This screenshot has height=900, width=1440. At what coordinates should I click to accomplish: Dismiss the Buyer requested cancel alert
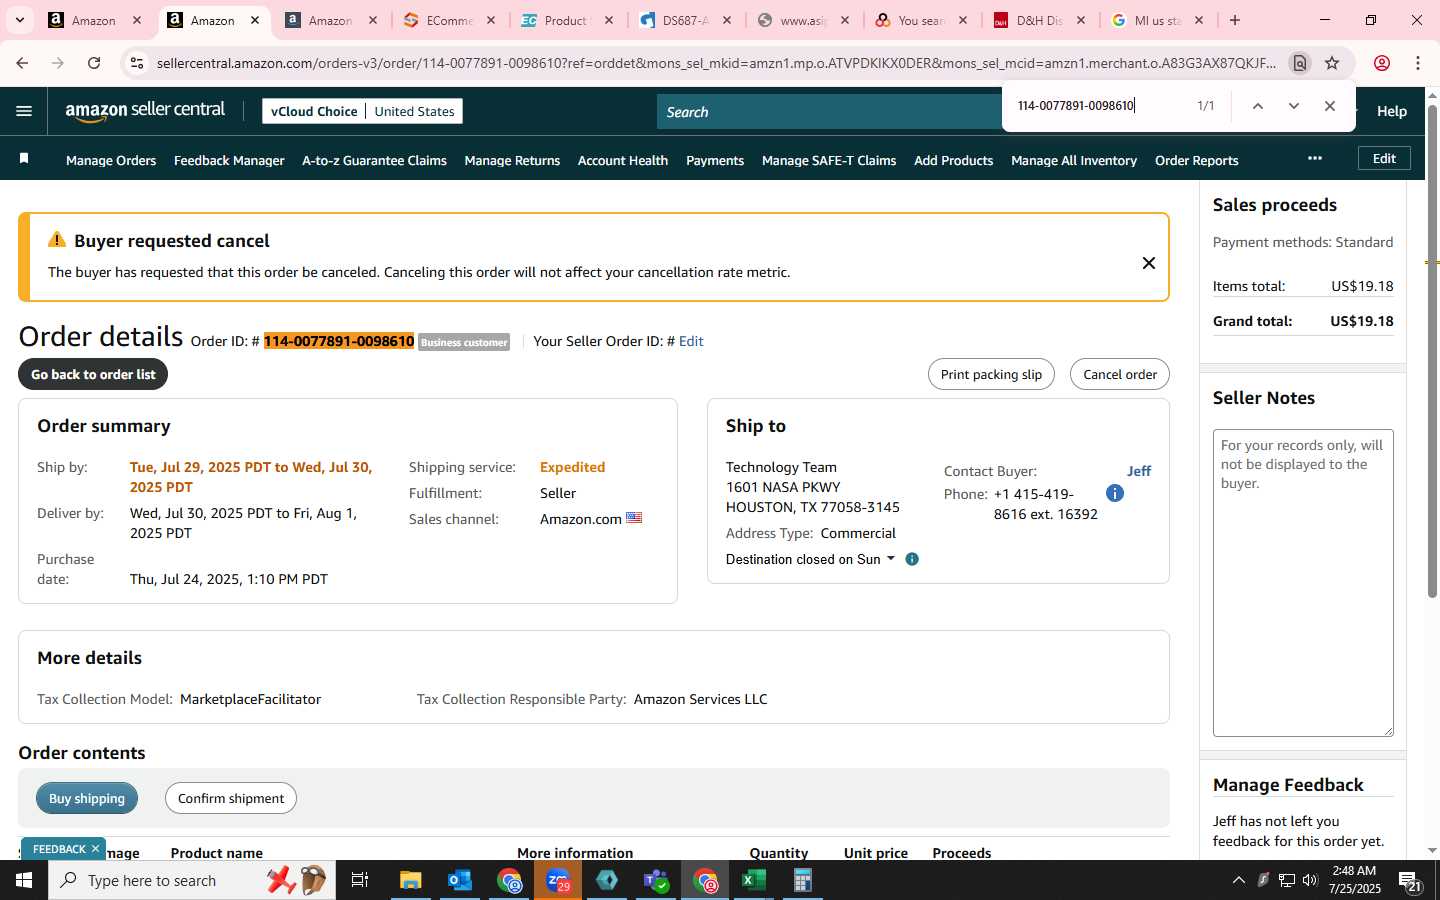click(x=1149, y=263)
